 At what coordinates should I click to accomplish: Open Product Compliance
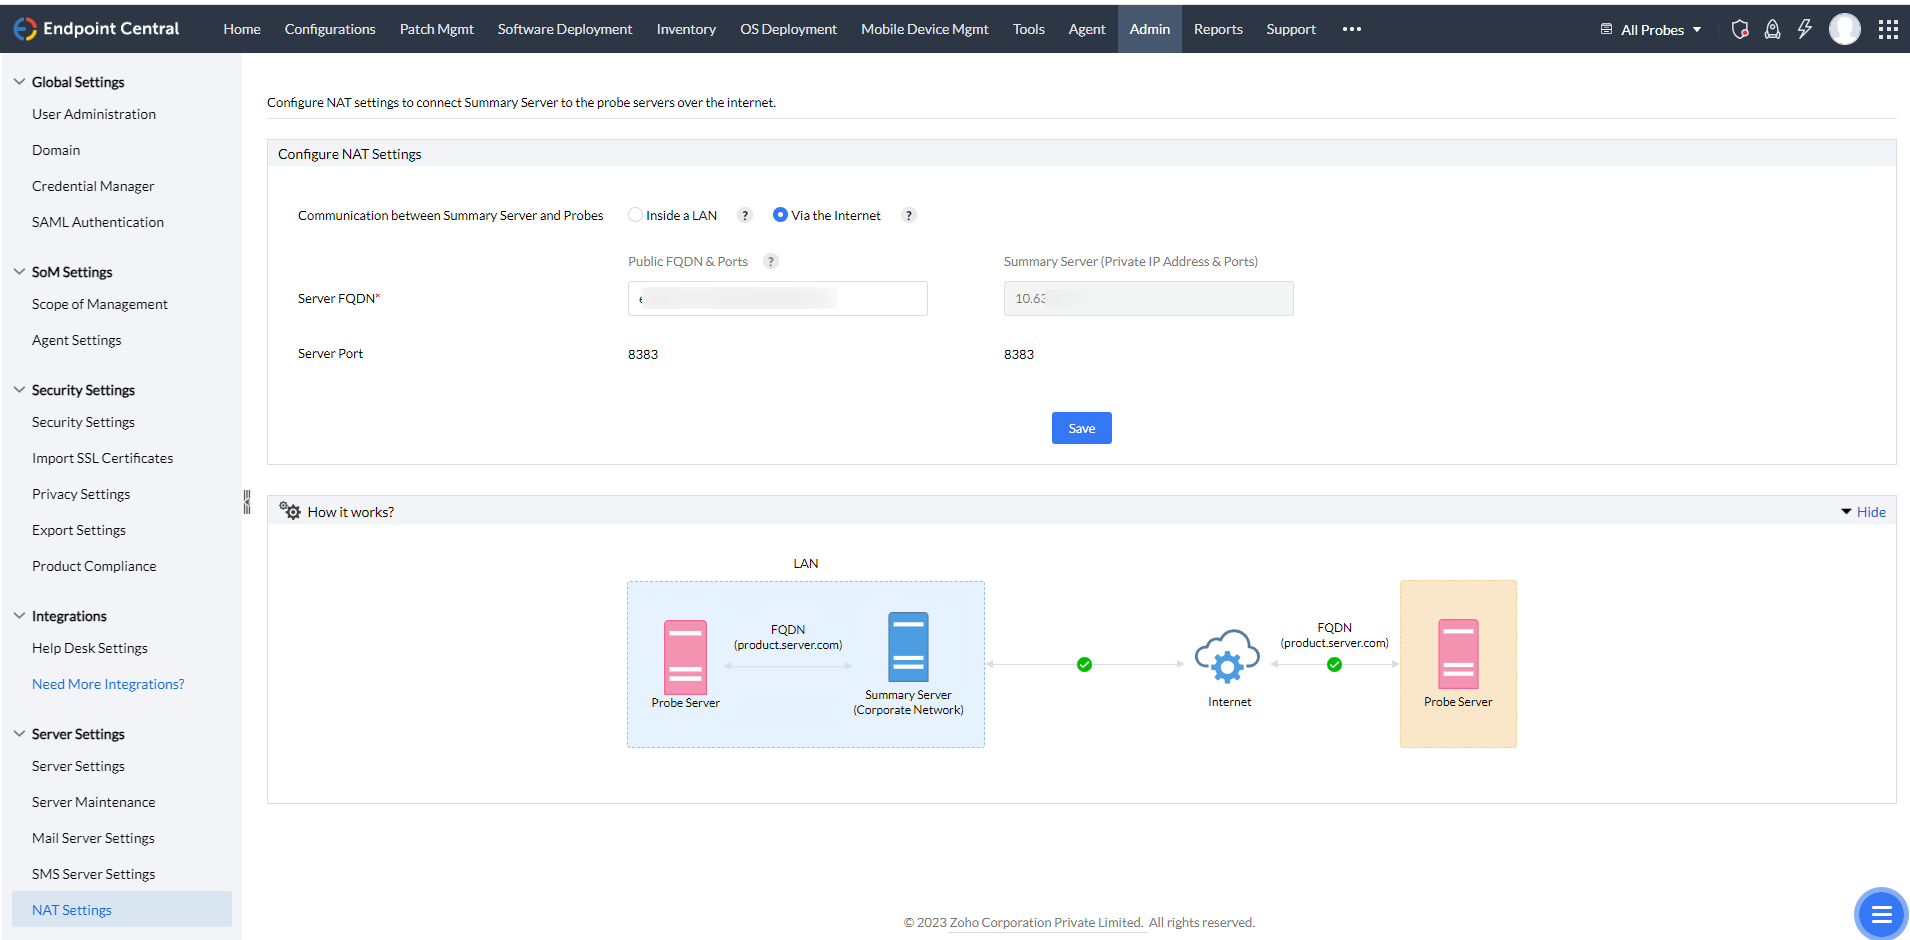[x=94, y=566]
